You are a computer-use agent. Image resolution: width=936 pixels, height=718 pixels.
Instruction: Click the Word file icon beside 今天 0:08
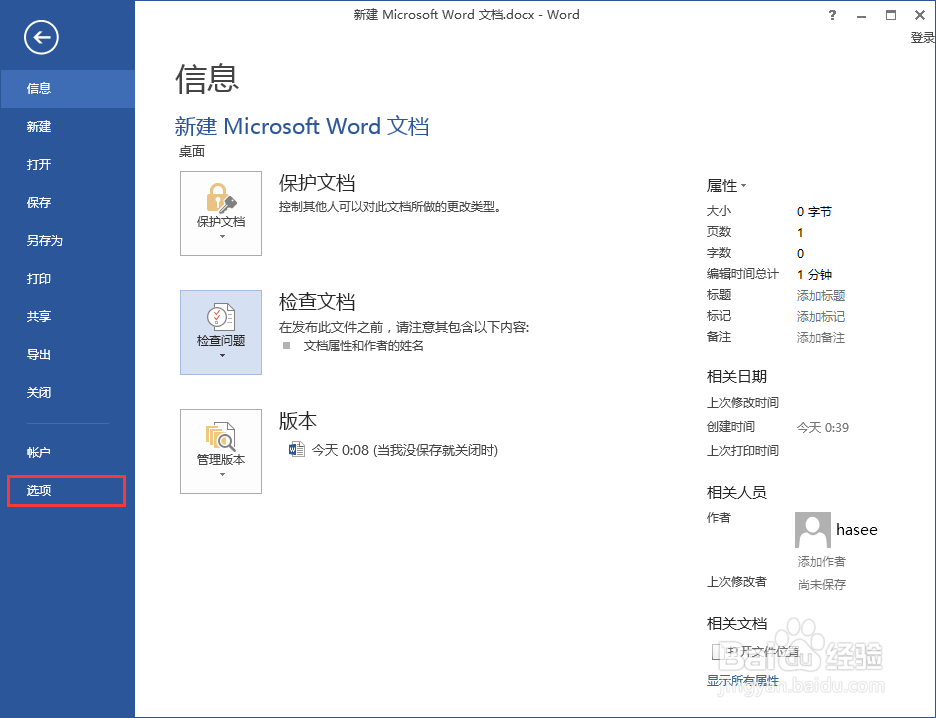[297, 449]
